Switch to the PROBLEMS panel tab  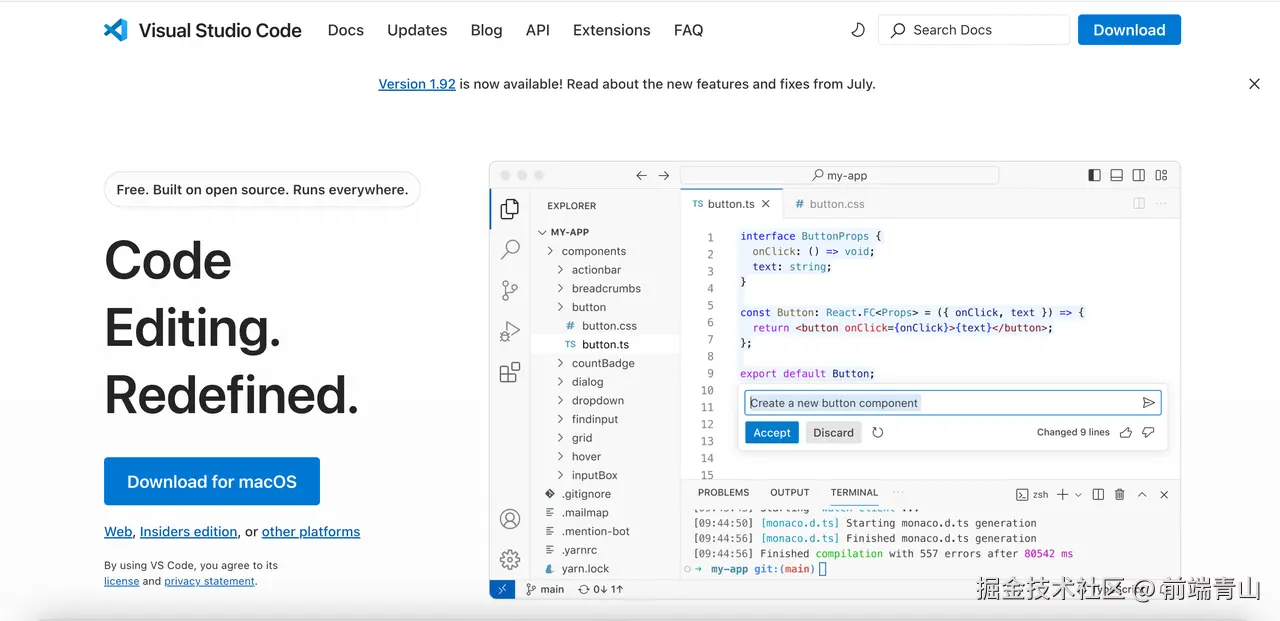pos(723,492)
